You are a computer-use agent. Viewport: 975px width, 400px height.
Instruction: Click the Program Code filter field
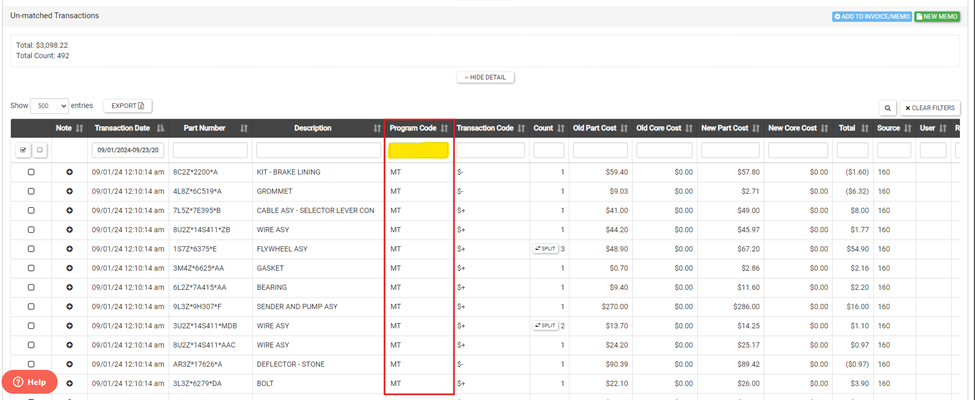(x=418, y=150)
